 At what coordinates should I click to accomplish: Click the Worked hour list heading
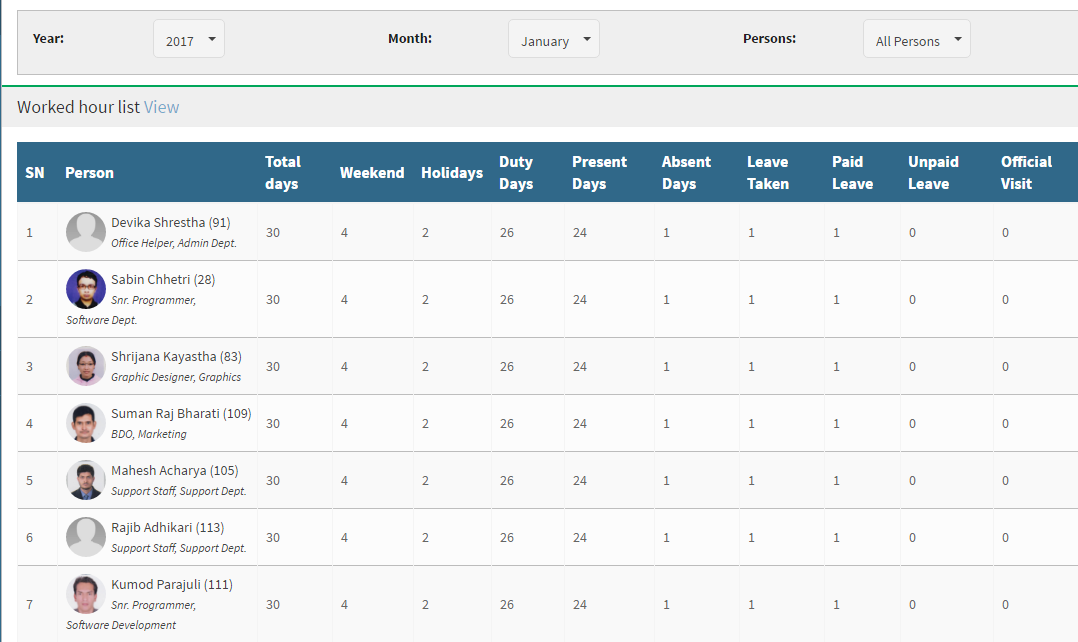tap(78, 107)
